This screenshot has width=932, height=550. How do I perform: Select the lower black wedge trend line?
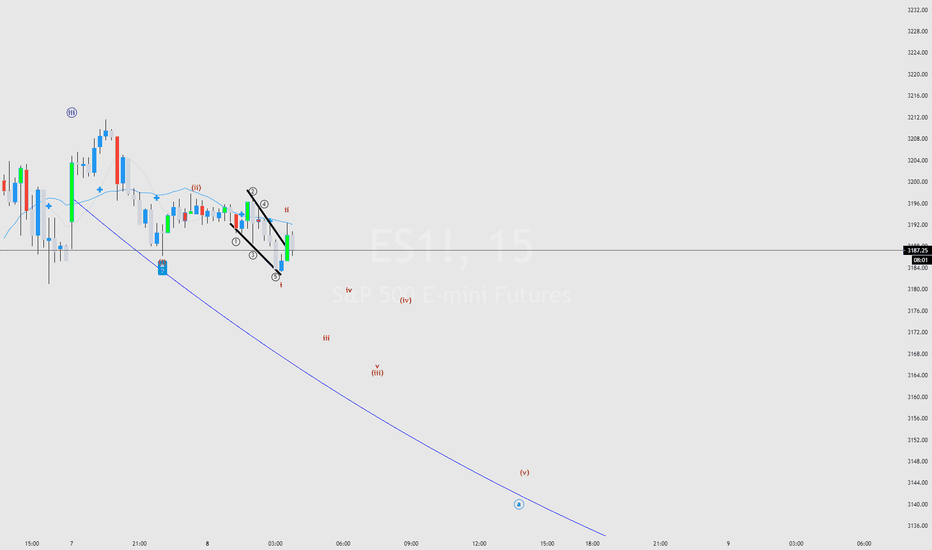pyautogui.click(x=256, y=249)
